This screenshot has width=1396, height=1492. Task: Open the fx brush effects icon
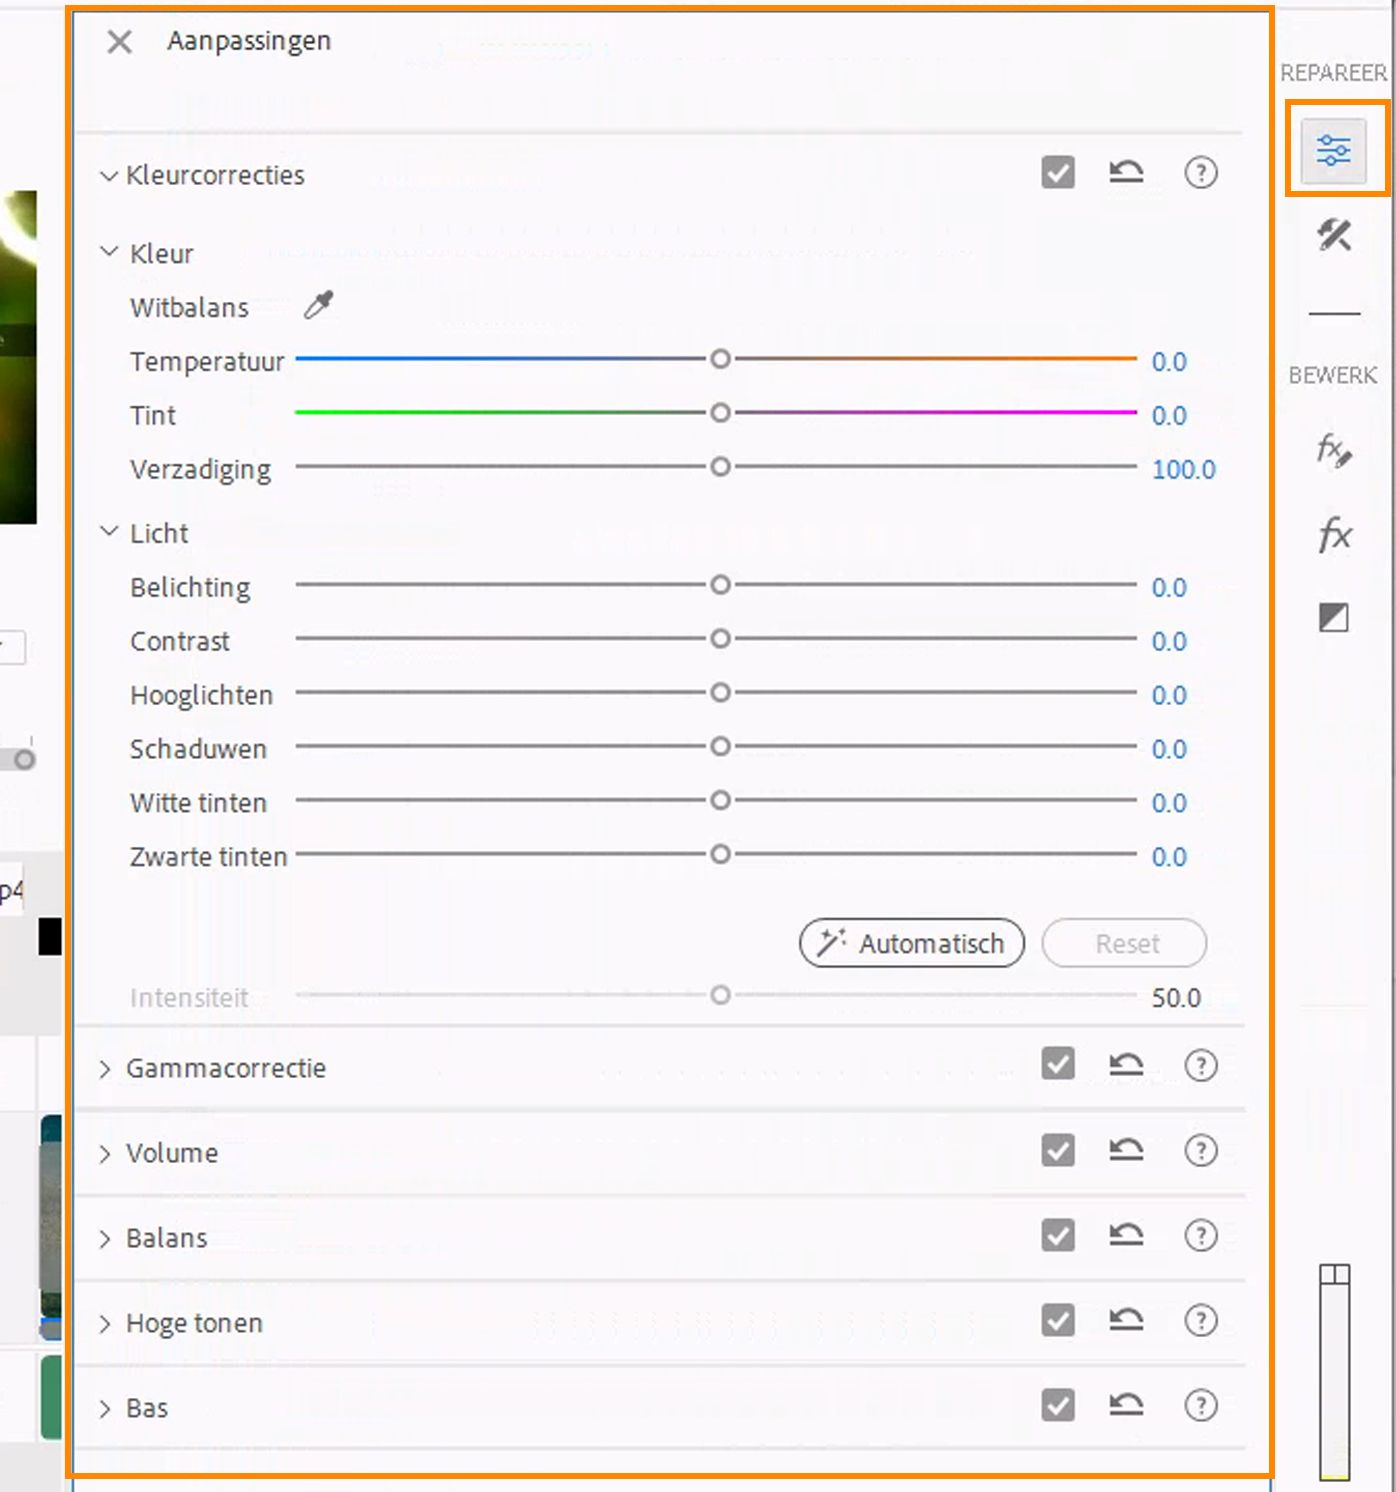coord(1334,449)
